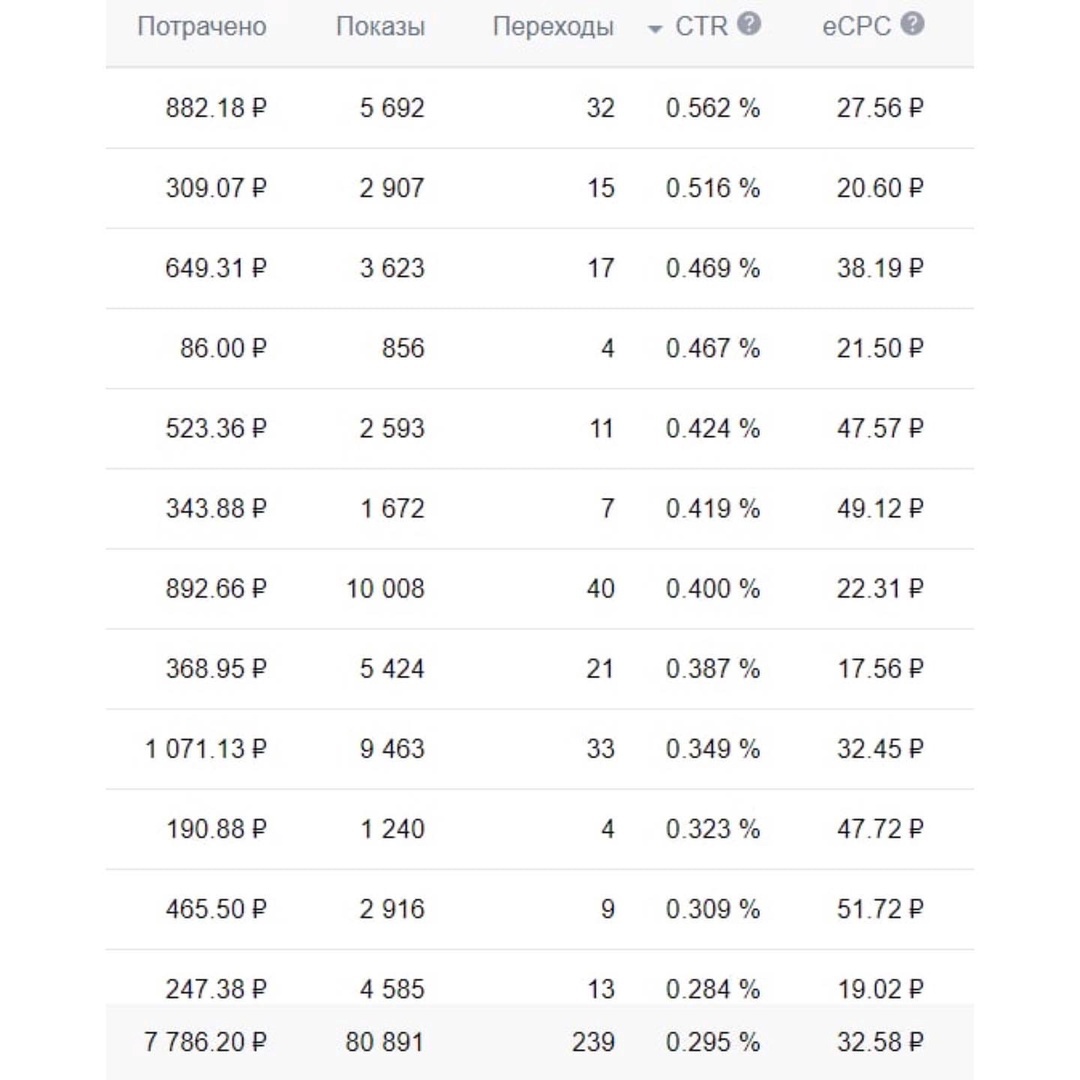The image size is (1080, 1080).
Task: Click the total 80 891 impressions value
Action: click(x=385, y=1042)
